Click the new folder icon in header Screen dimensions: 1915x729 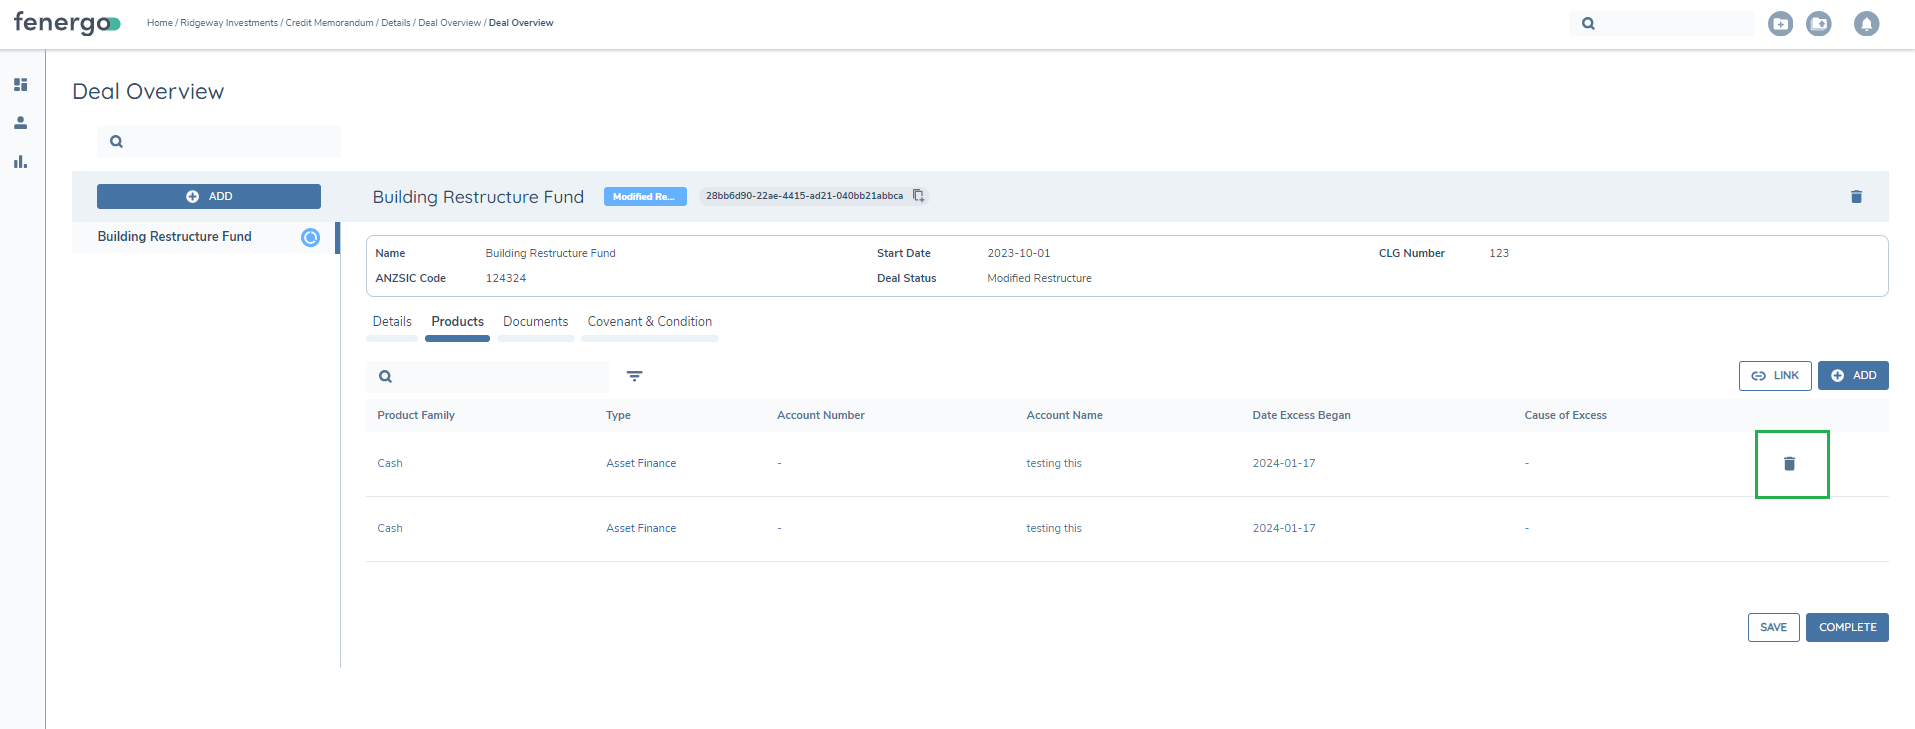1780,24
